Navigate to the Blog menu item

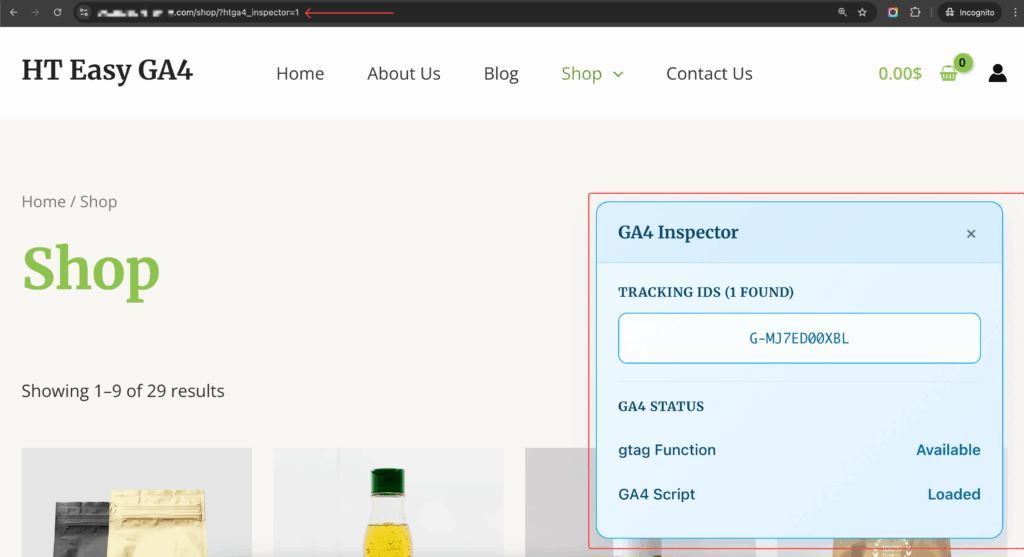501,73
